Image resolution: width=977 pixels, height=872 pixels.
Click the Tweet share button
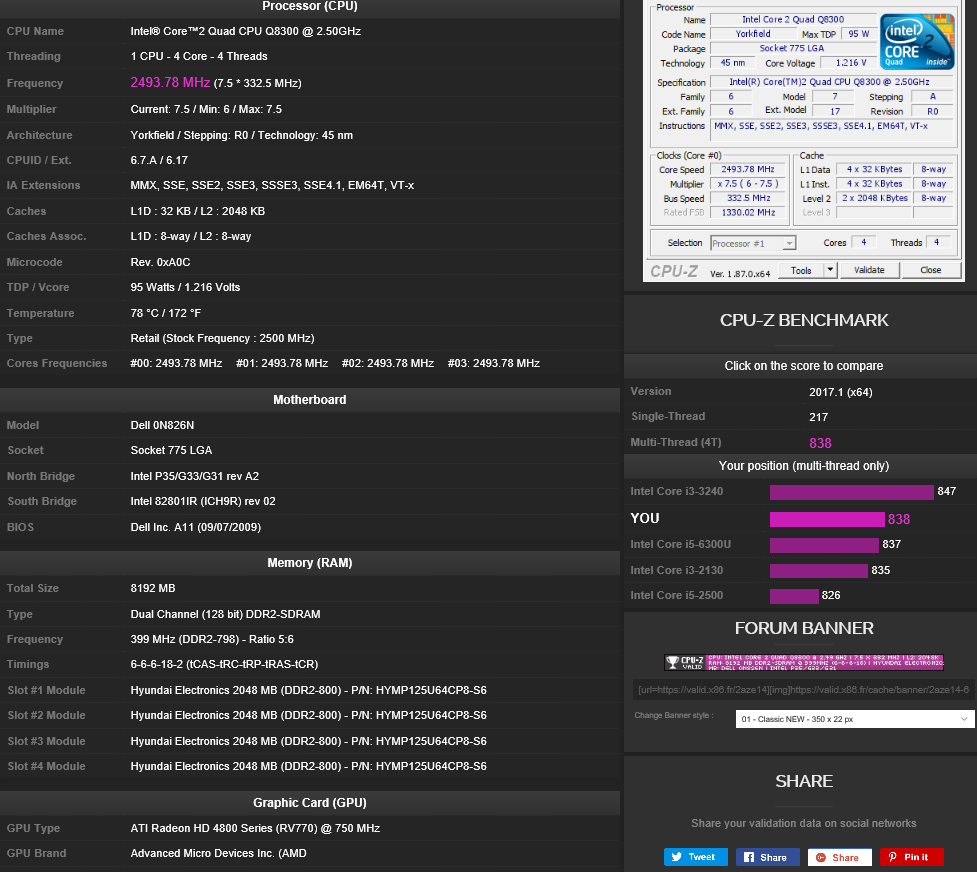pyautogui.click(x=695, y=857)
